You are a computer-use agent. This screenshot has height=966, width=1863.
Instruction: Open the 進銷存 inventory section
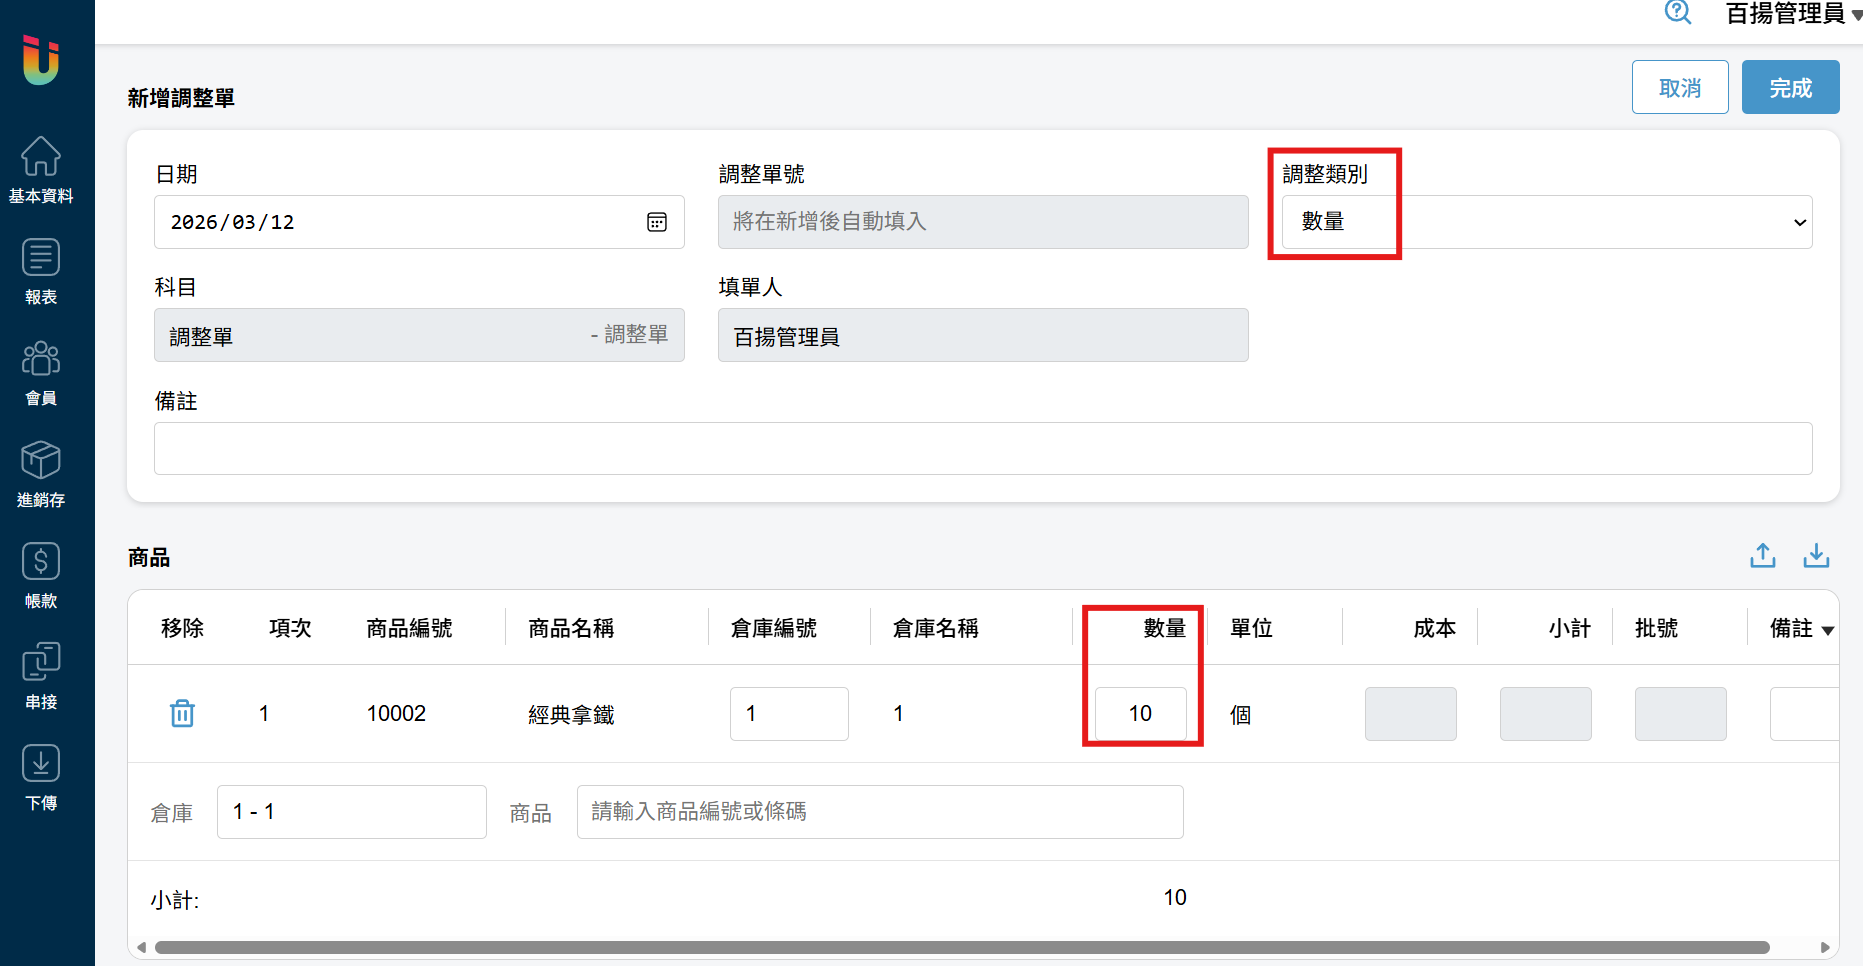coord(41,473)
